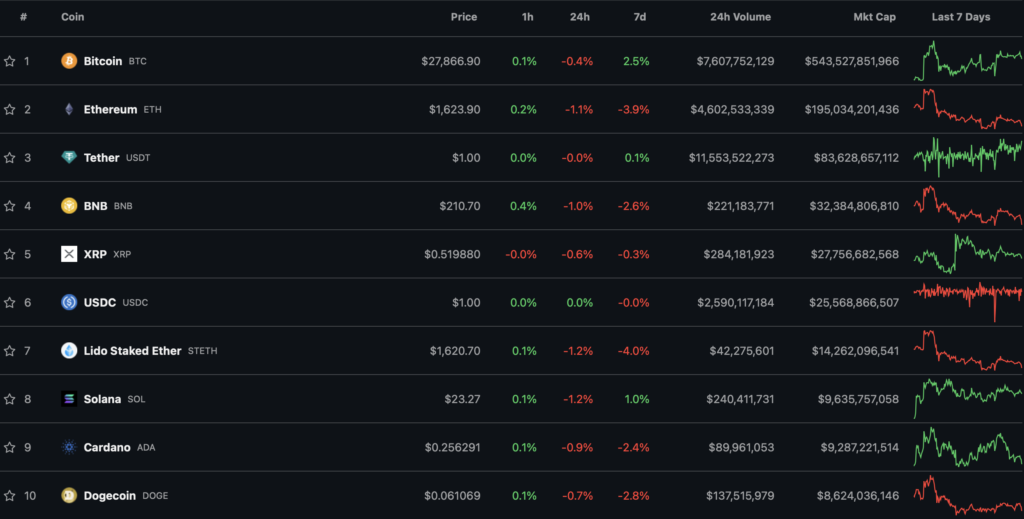Click the XRP logo icon
The image size is (1024, 519).
click(x=69, y=254)
